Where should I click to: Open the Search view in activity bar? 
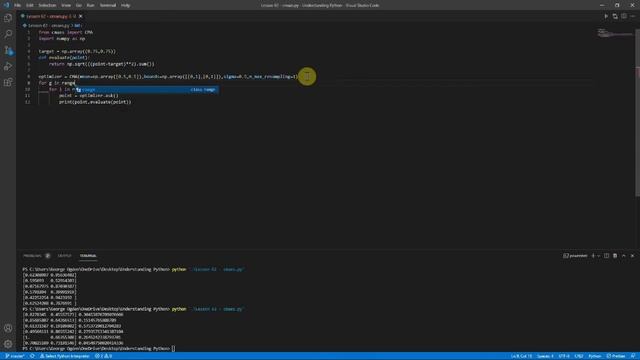tap(8, 34)
